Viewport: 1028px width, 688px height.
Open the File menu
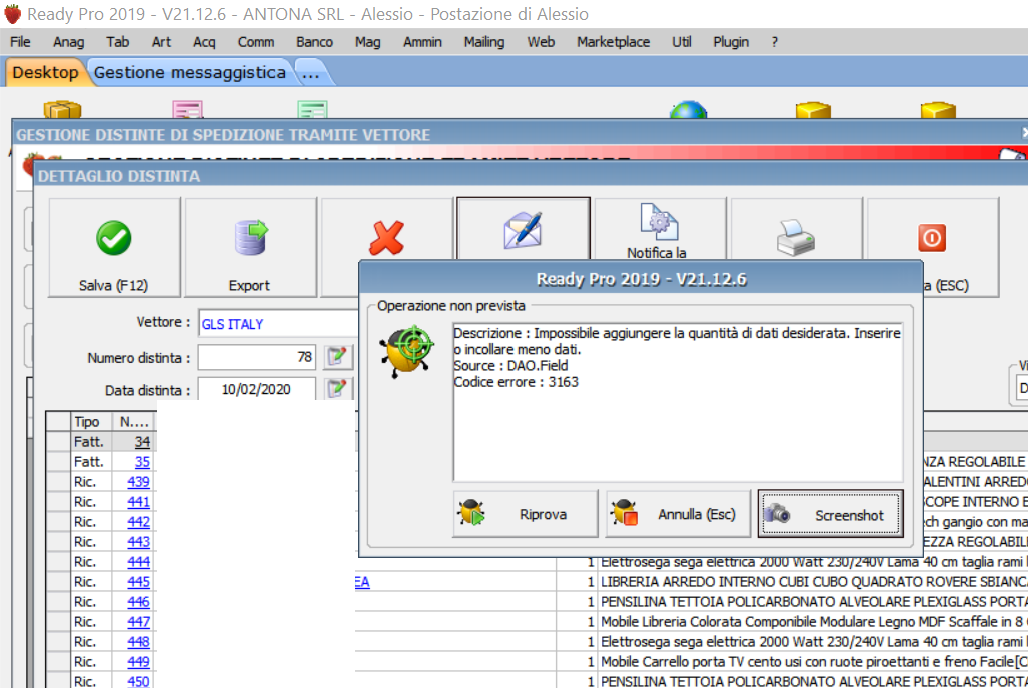(x=20, y=42)
